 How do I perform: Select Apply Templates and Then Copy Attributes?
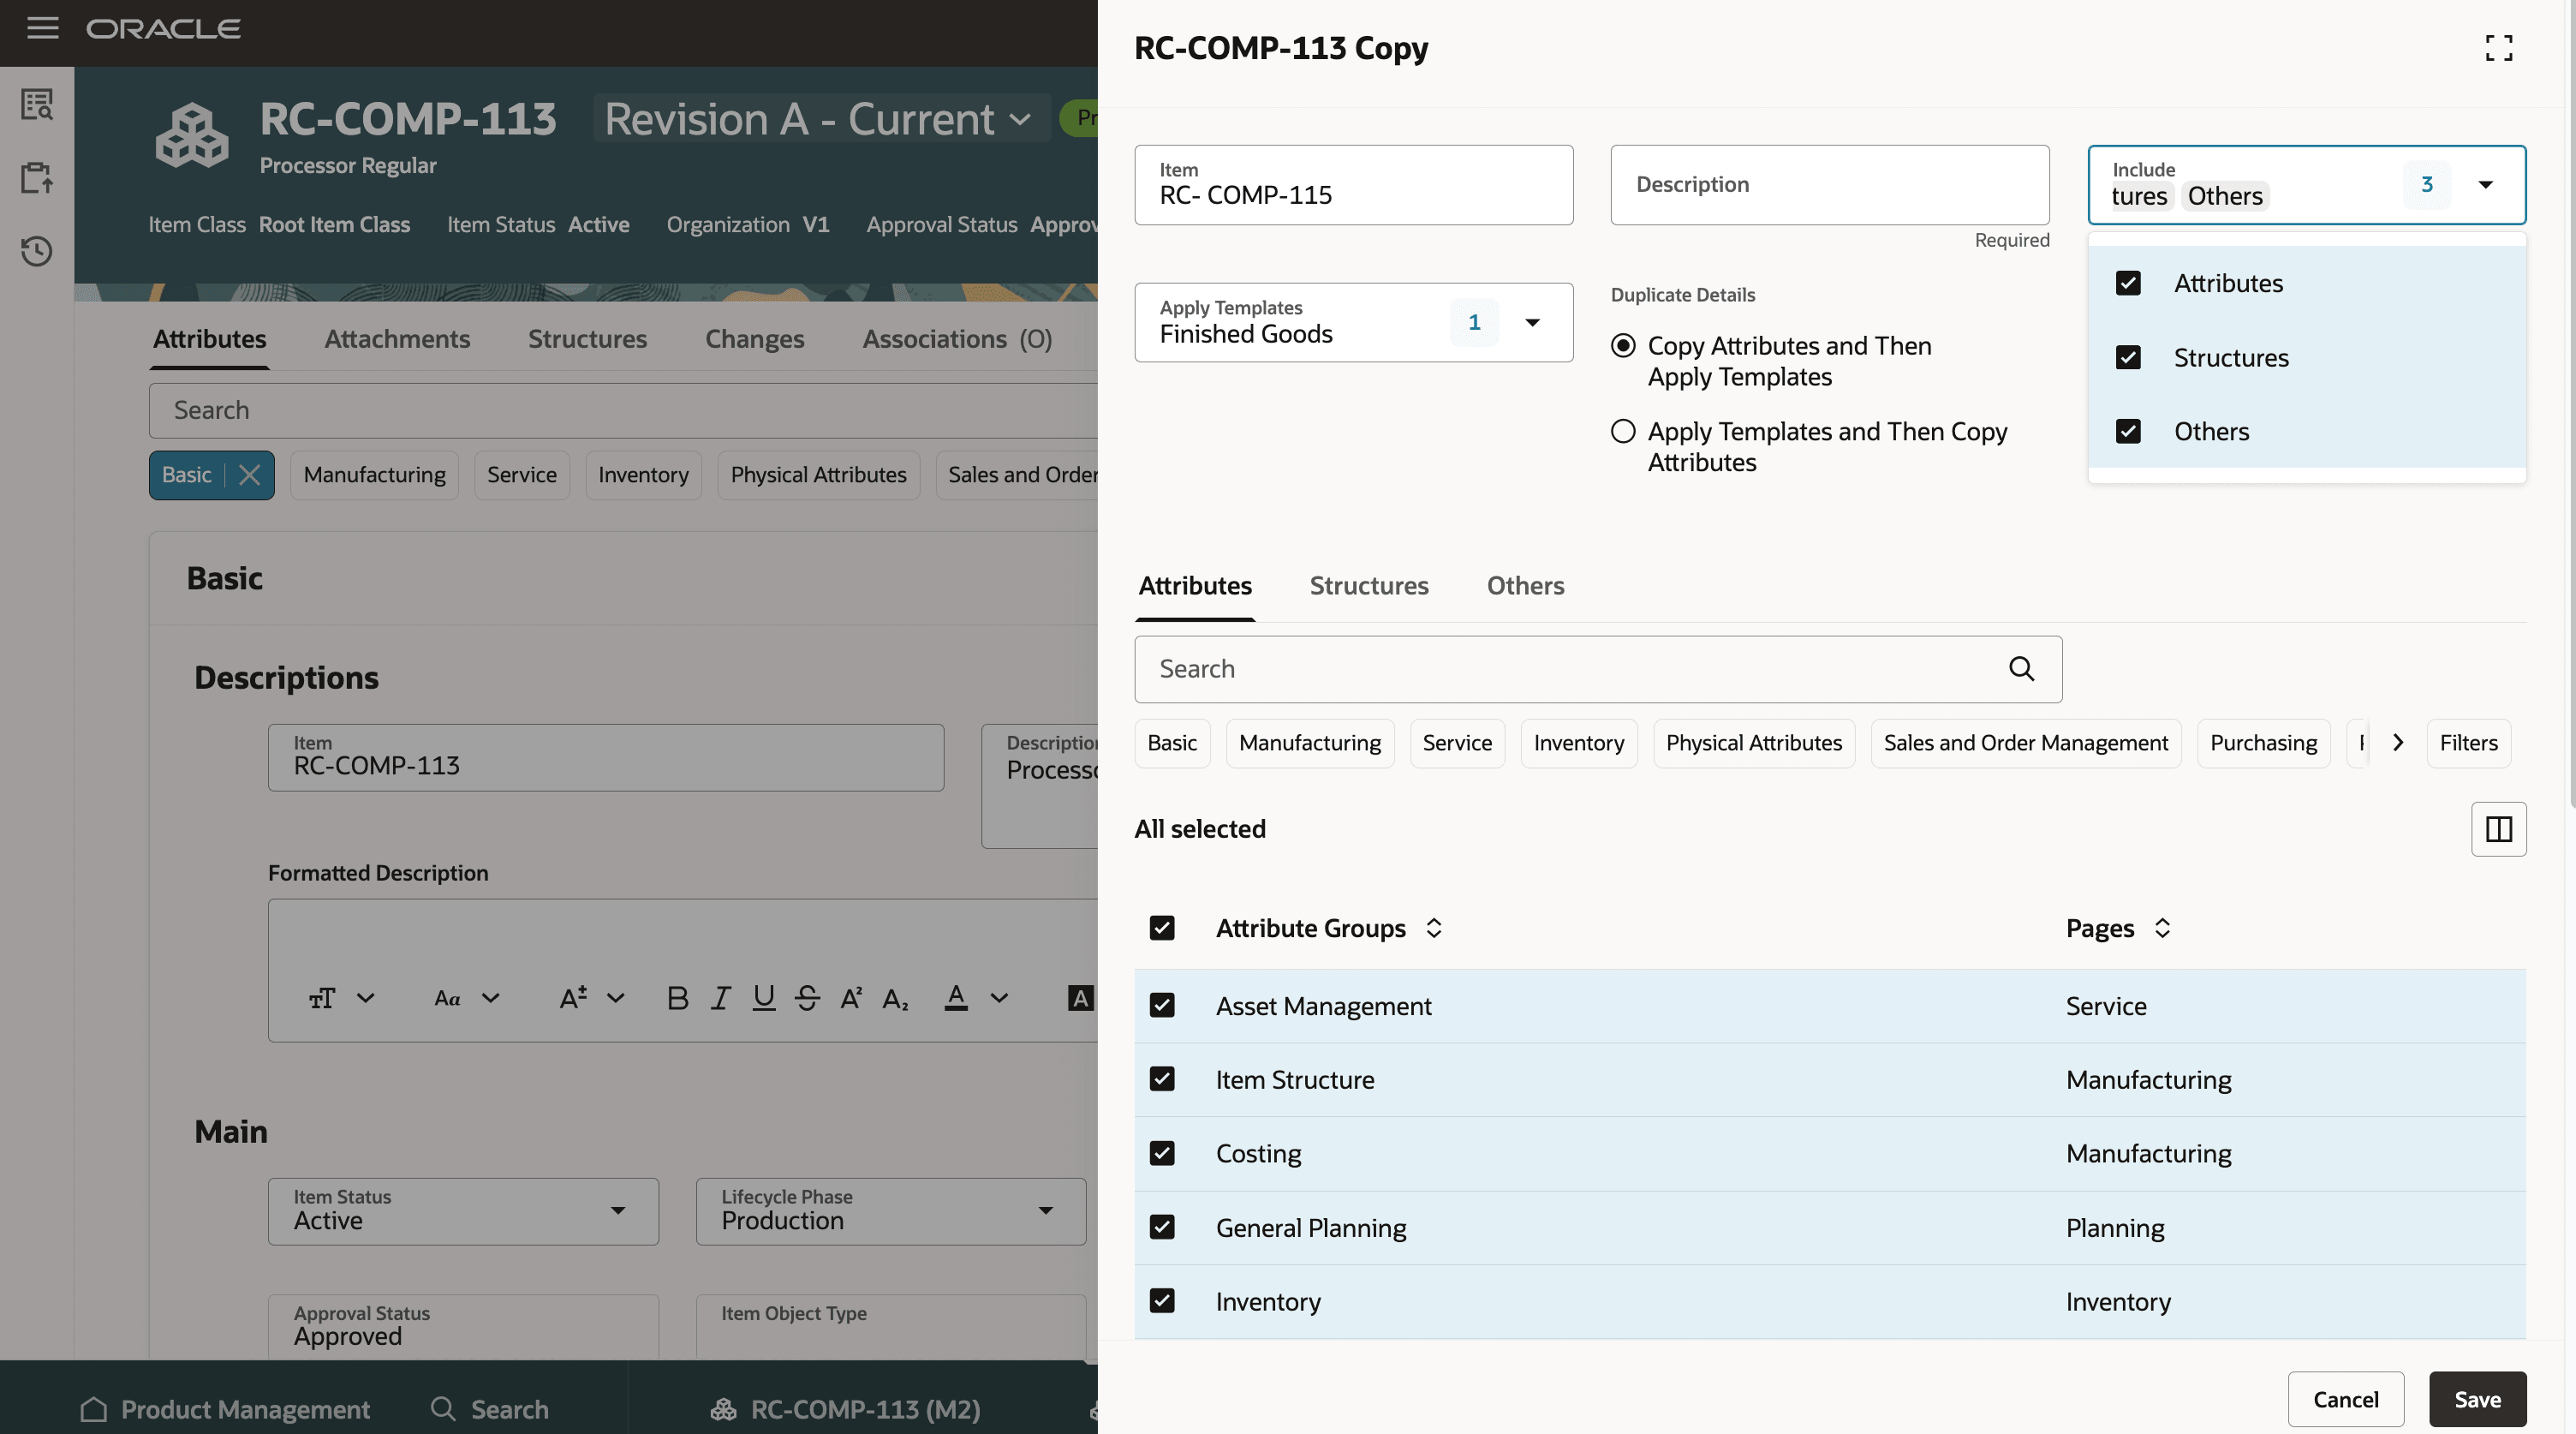[x=1623, y=432]
